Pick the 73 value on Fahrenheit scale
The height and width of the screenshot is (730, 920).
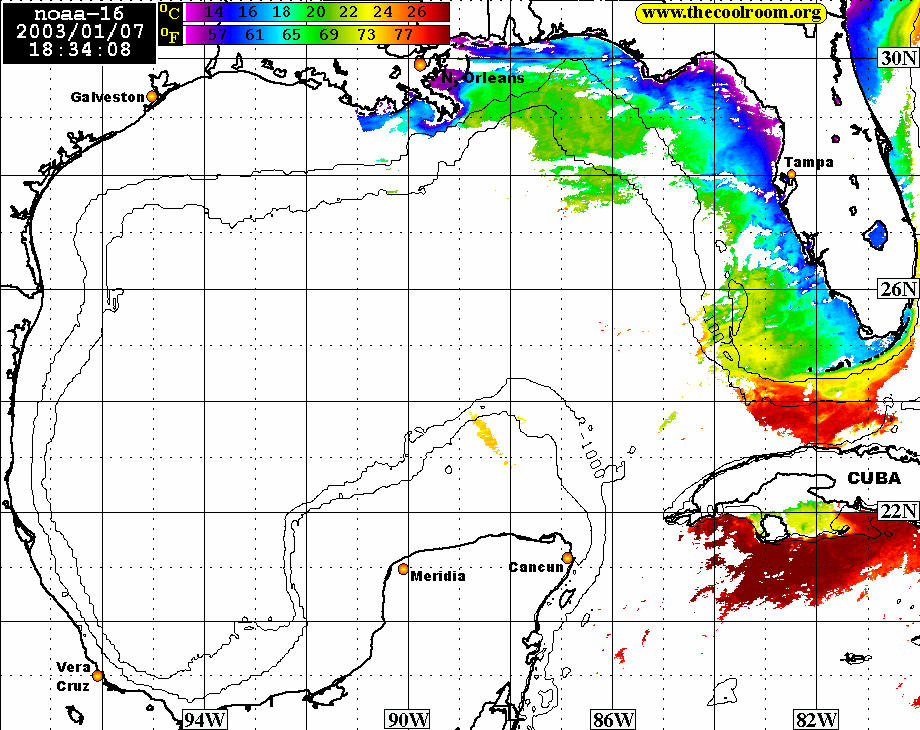click(366, 35)
